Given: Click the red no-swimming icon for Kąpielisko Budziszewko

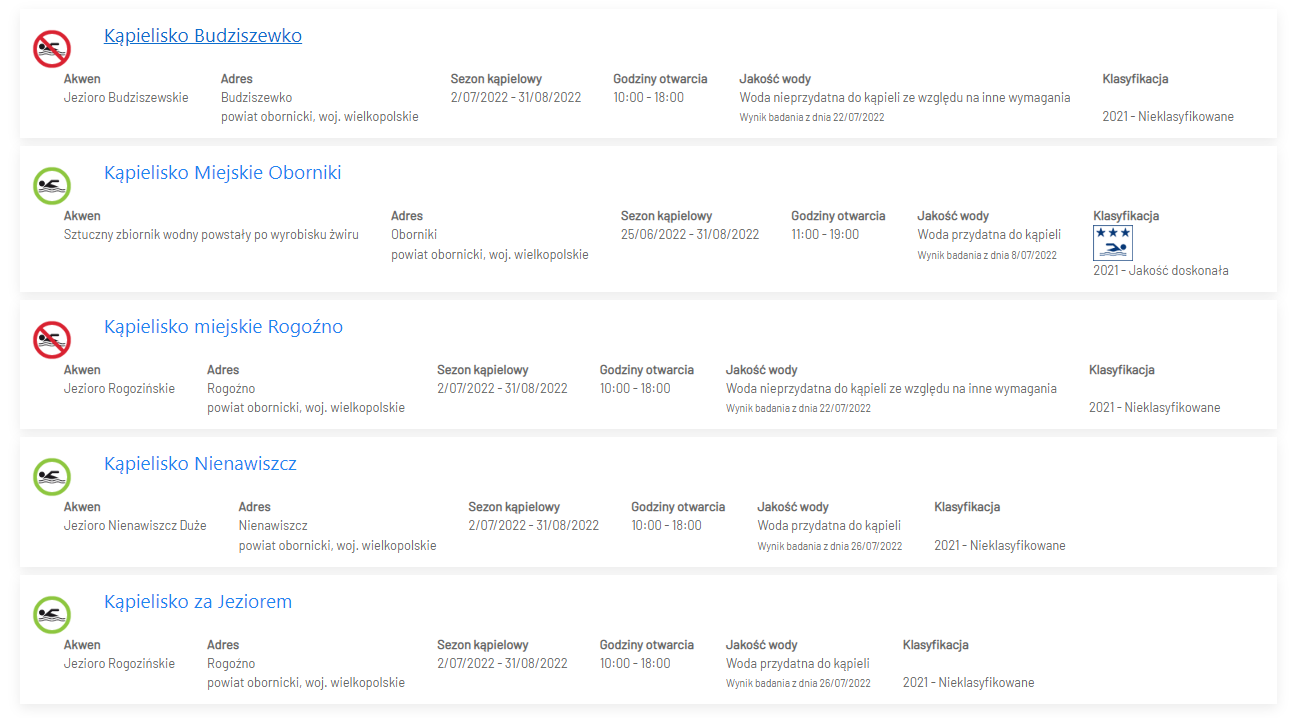Looking at the screenshot, I should pos(51,48).
